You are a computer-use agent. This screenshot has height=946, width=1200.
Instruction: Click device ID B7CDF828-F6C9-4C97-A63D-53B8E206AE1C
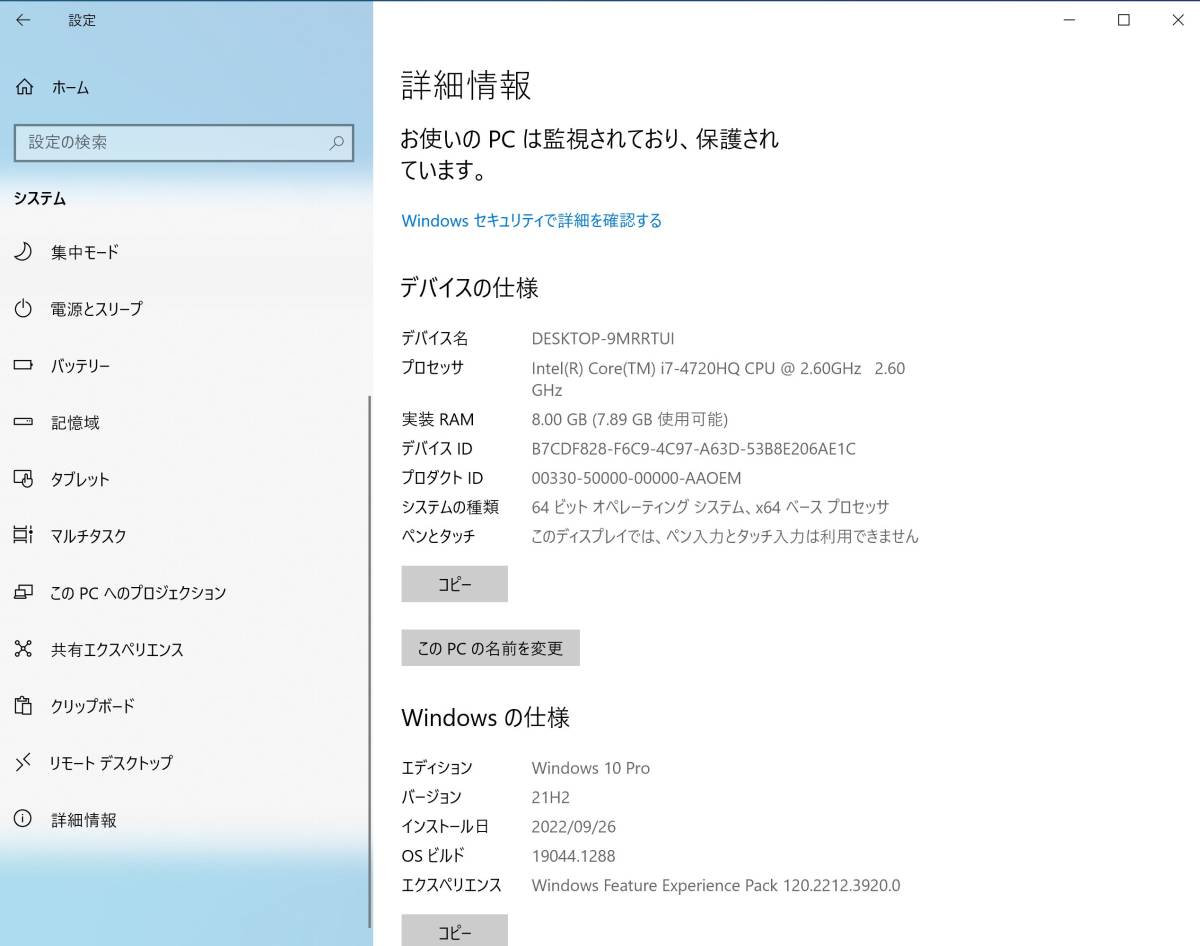pyautogui.click(x=694, y=449)
